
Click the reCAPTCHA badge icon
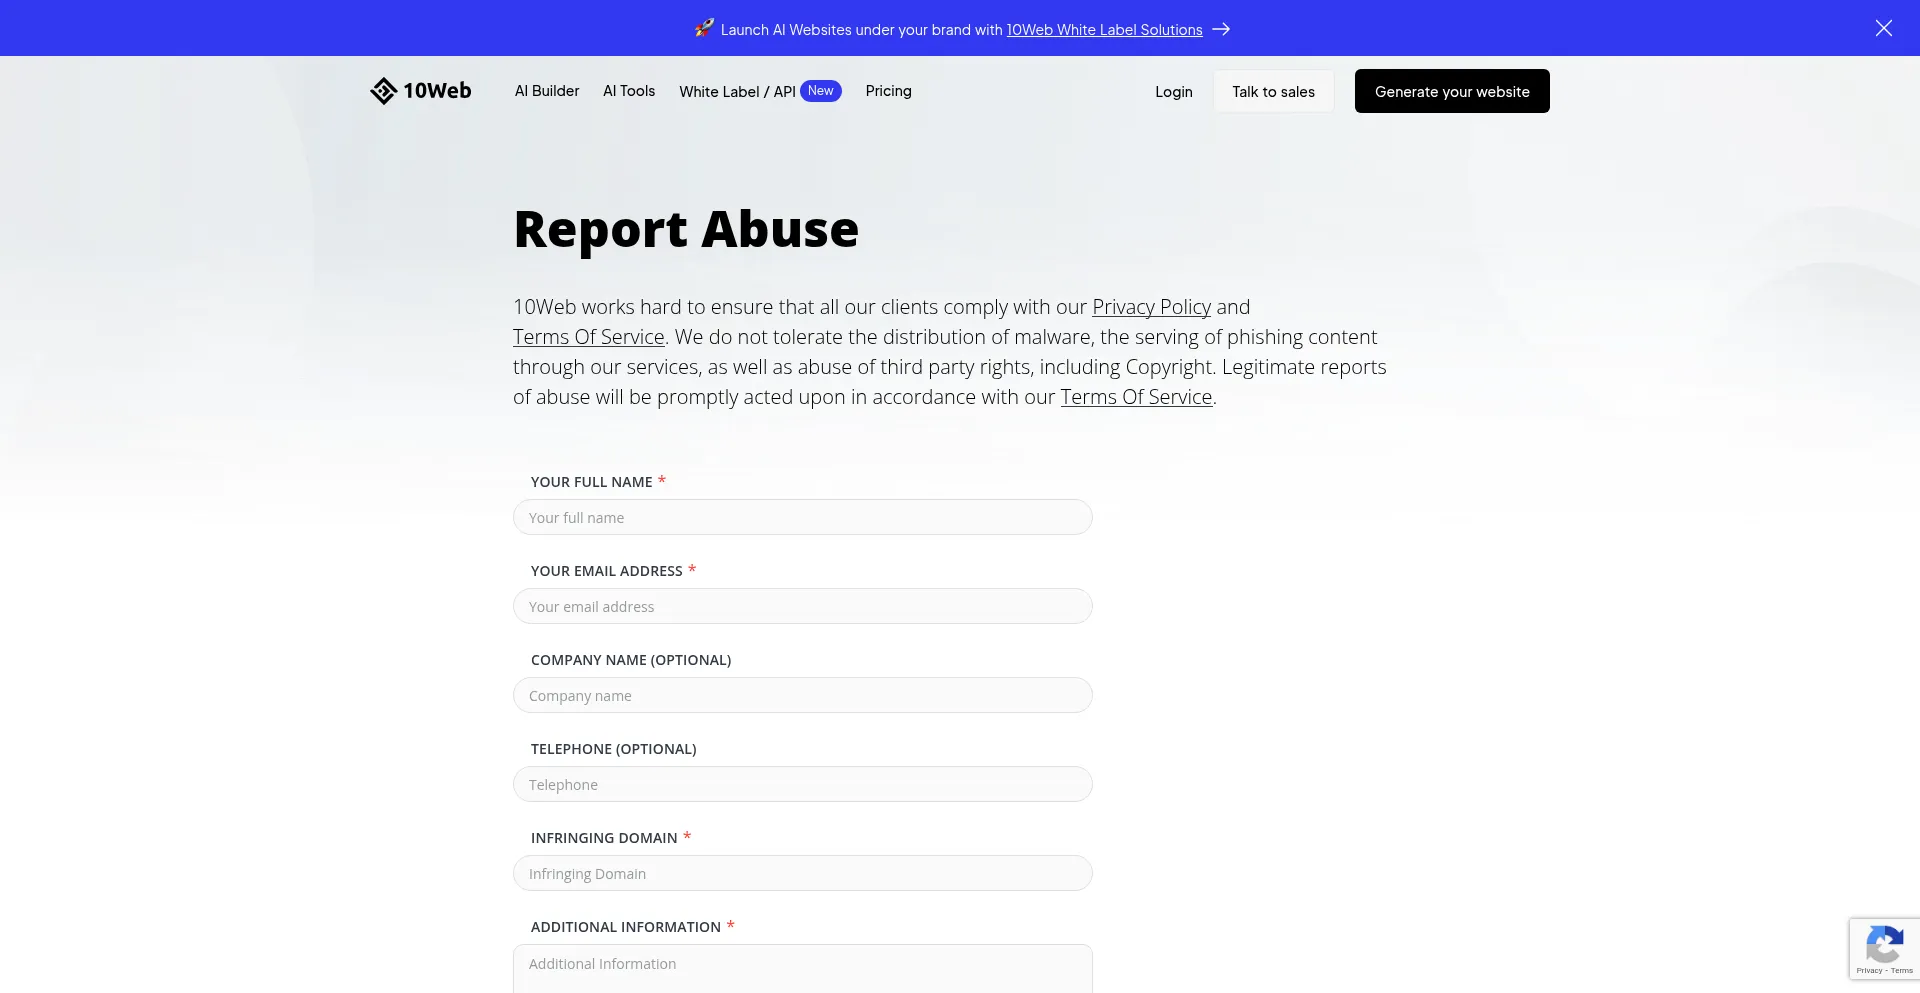1884,946
